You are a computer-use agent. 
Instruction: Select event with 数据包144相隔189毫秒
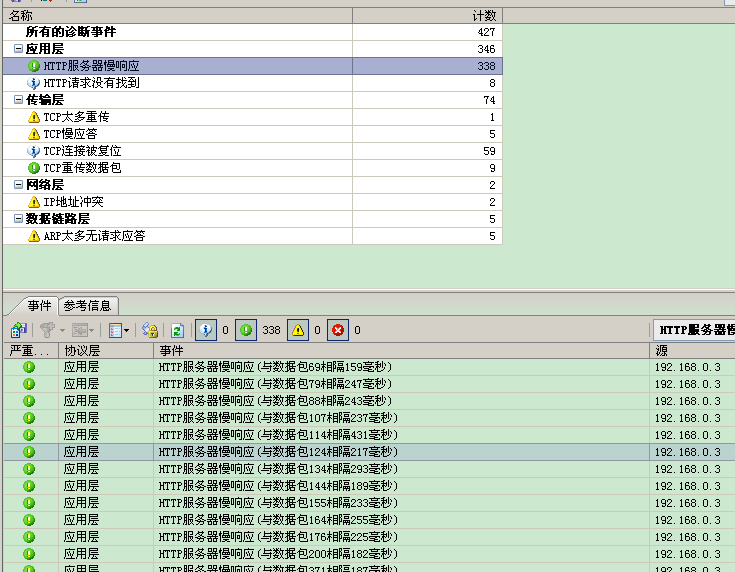369,486
